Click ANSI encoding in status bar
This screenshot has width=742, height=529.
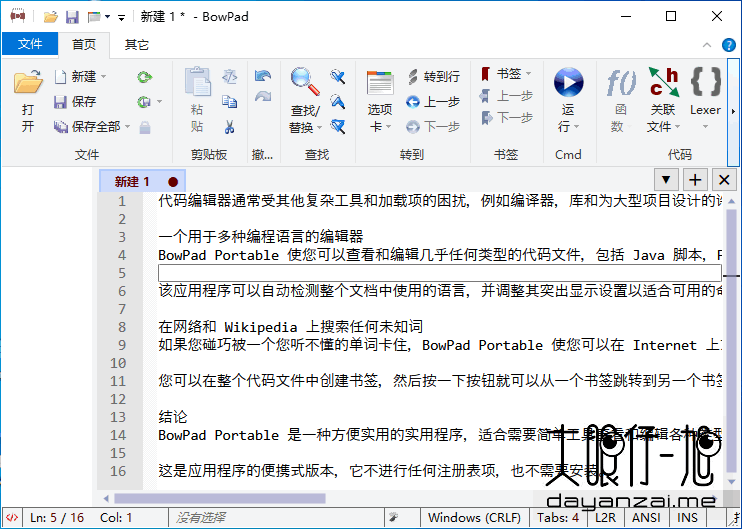click(x=646, y=518)
